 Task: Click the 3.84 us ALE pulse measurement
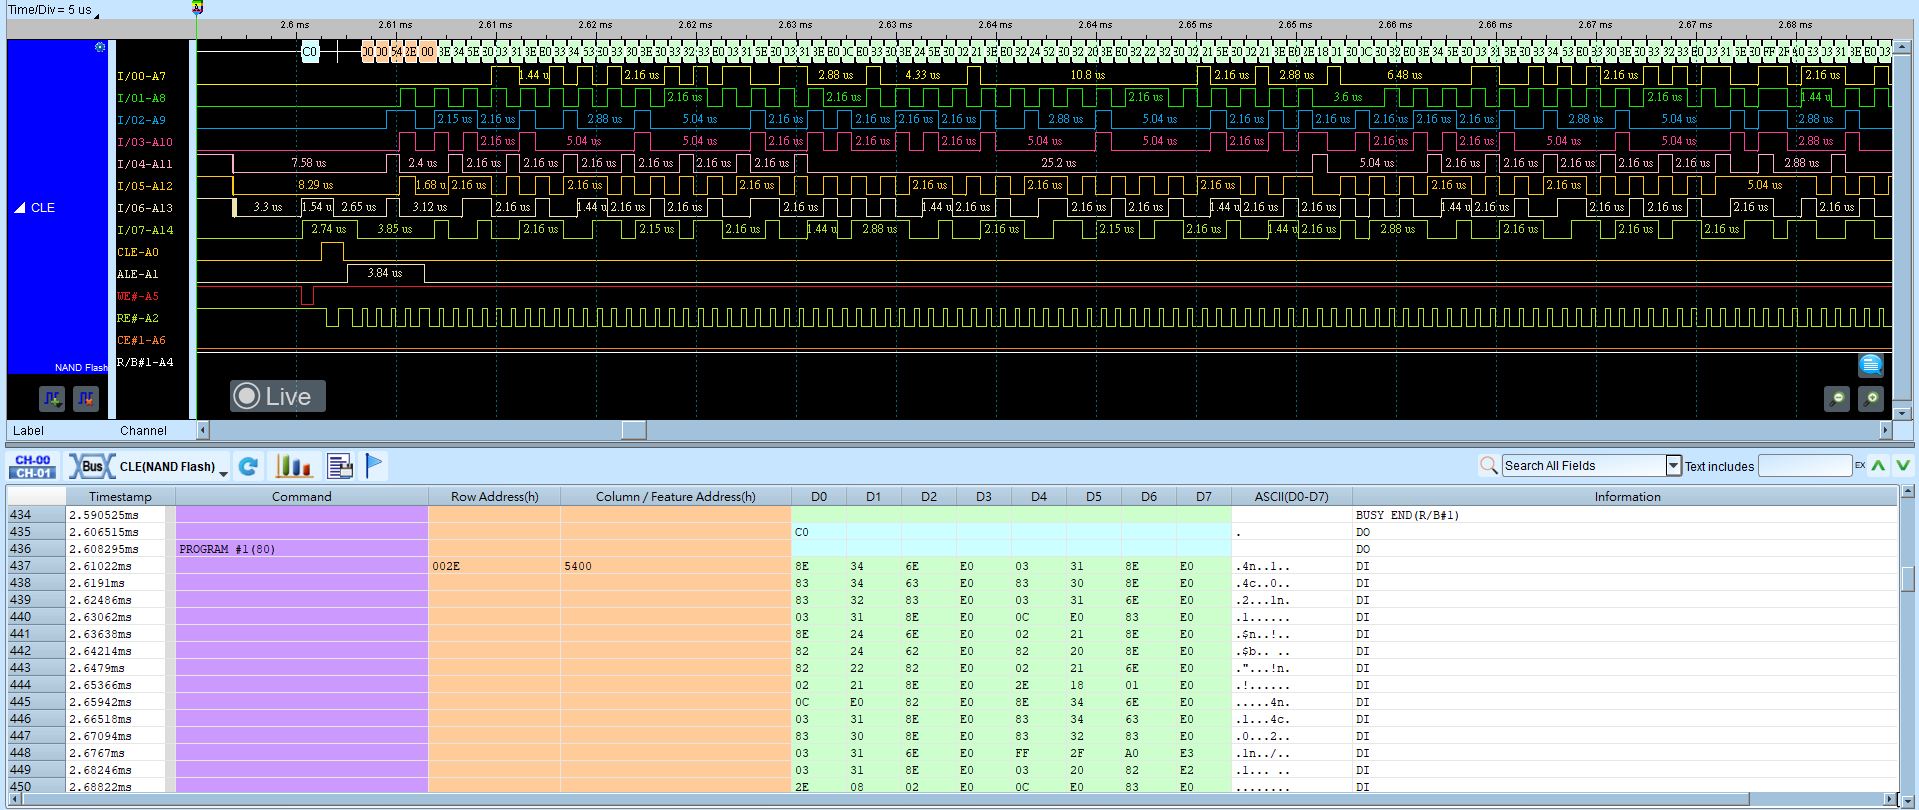385,273
